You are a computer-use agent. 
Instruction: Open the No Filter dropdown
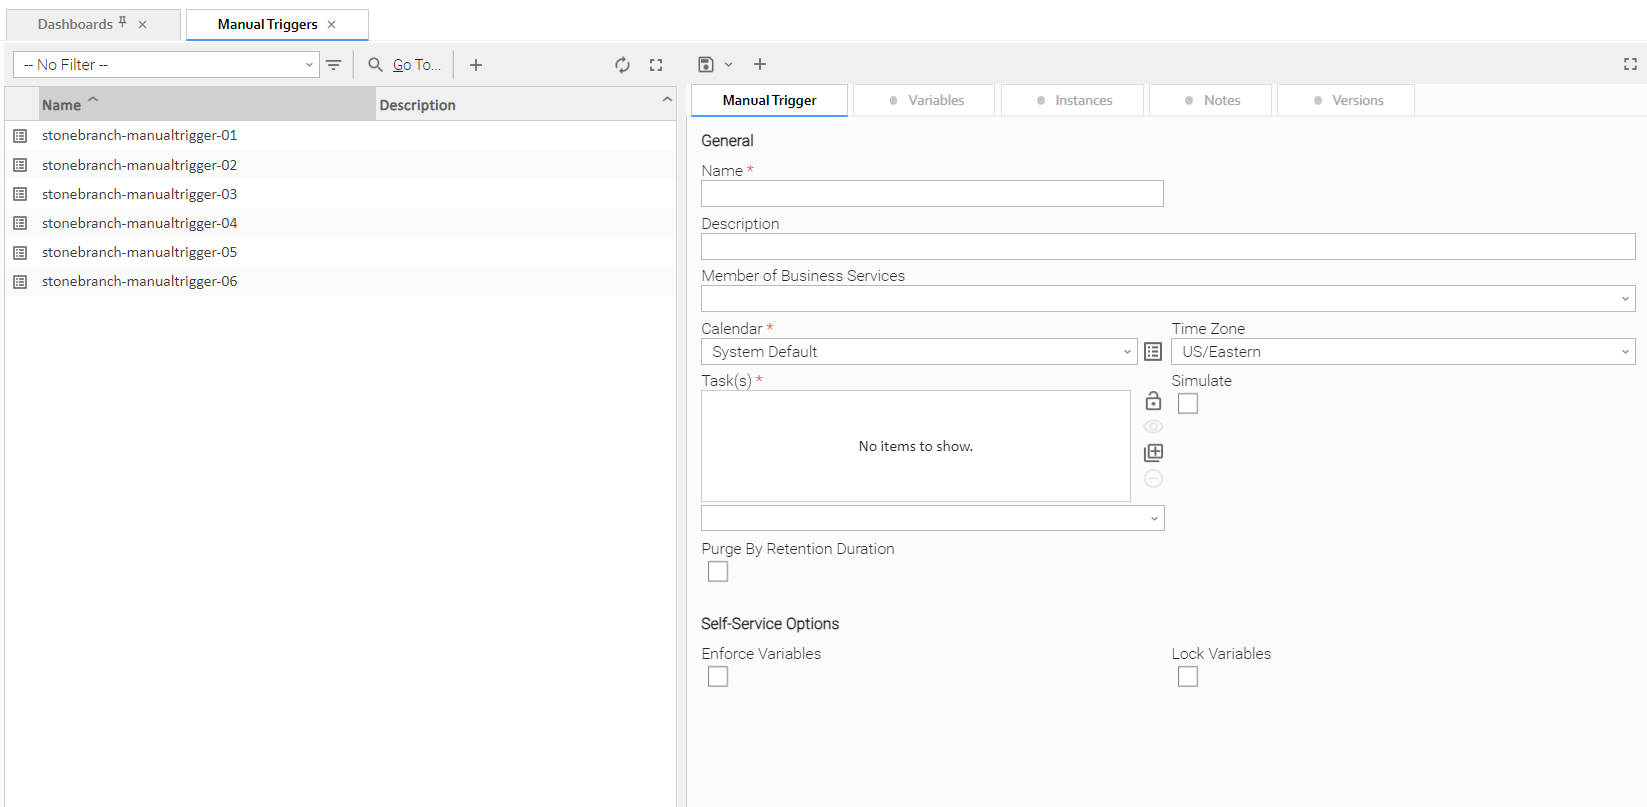(x=166, y=65)
